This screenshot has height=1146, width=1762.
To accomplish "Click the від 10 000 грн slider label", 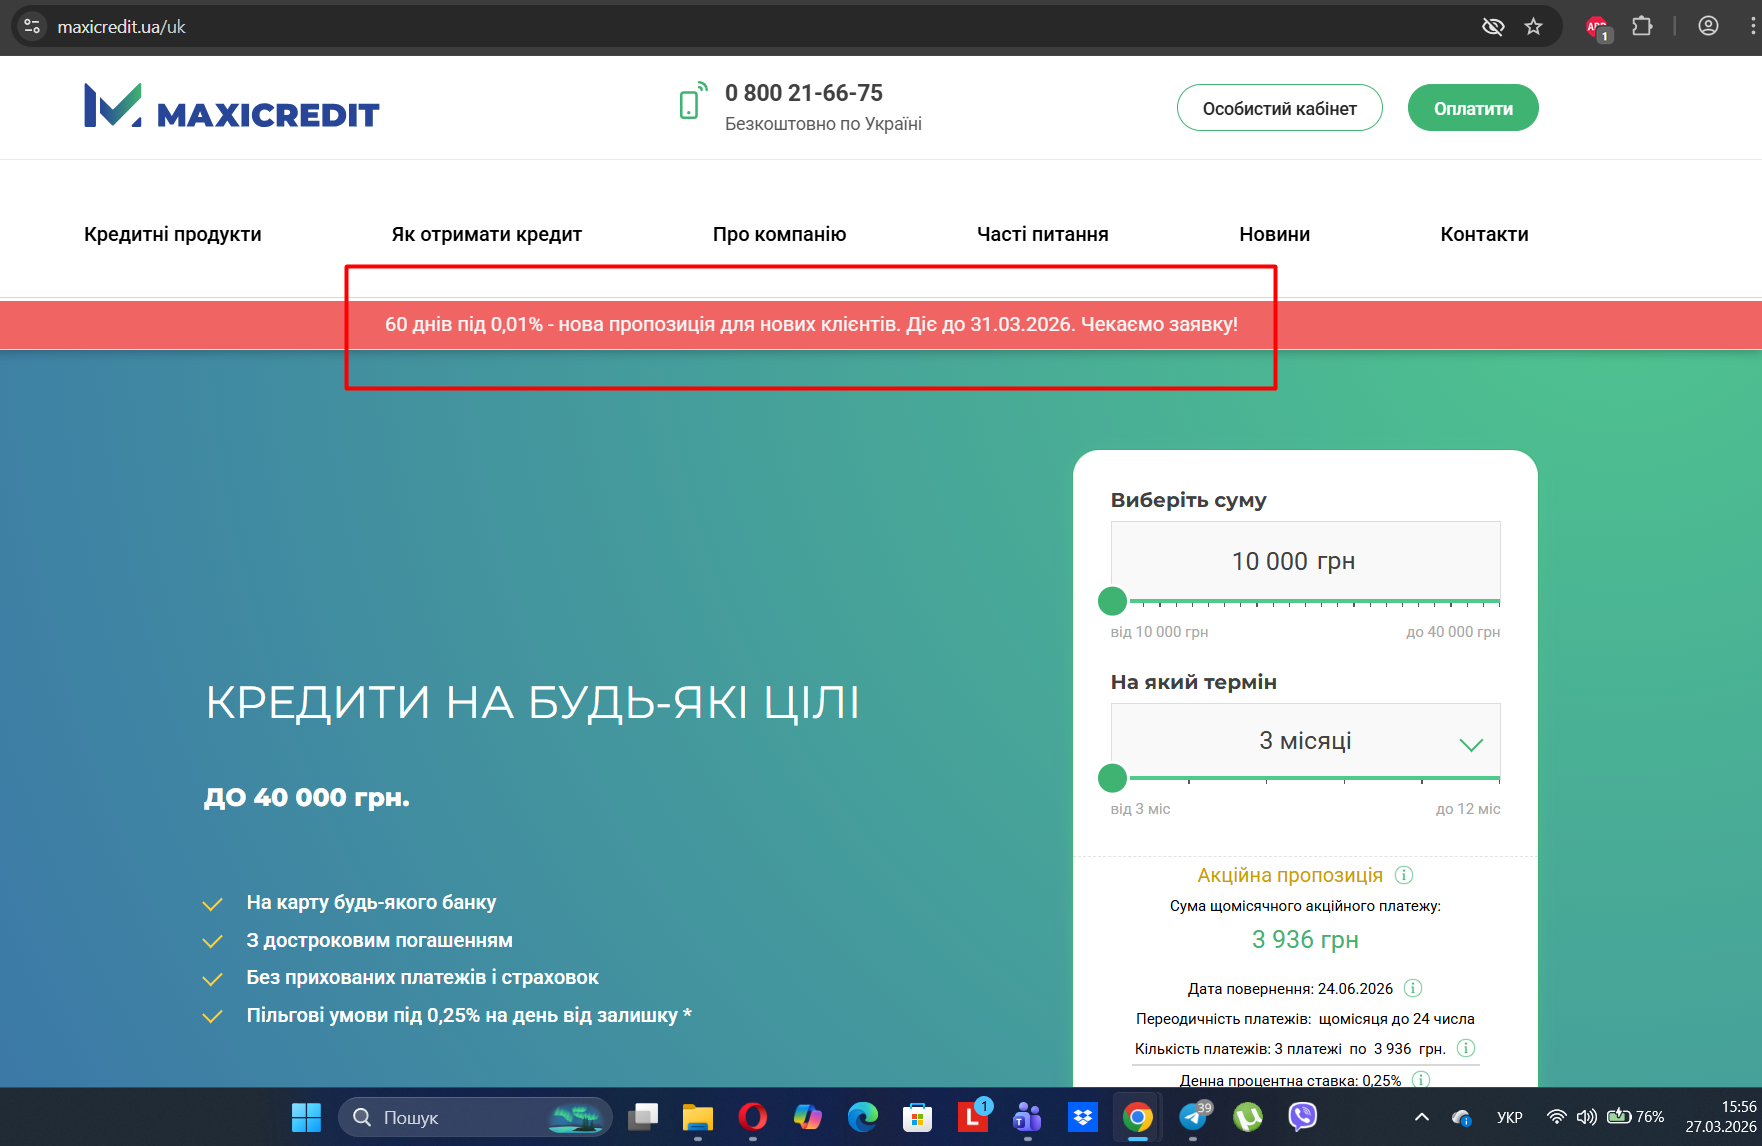I will (1159, 632).
